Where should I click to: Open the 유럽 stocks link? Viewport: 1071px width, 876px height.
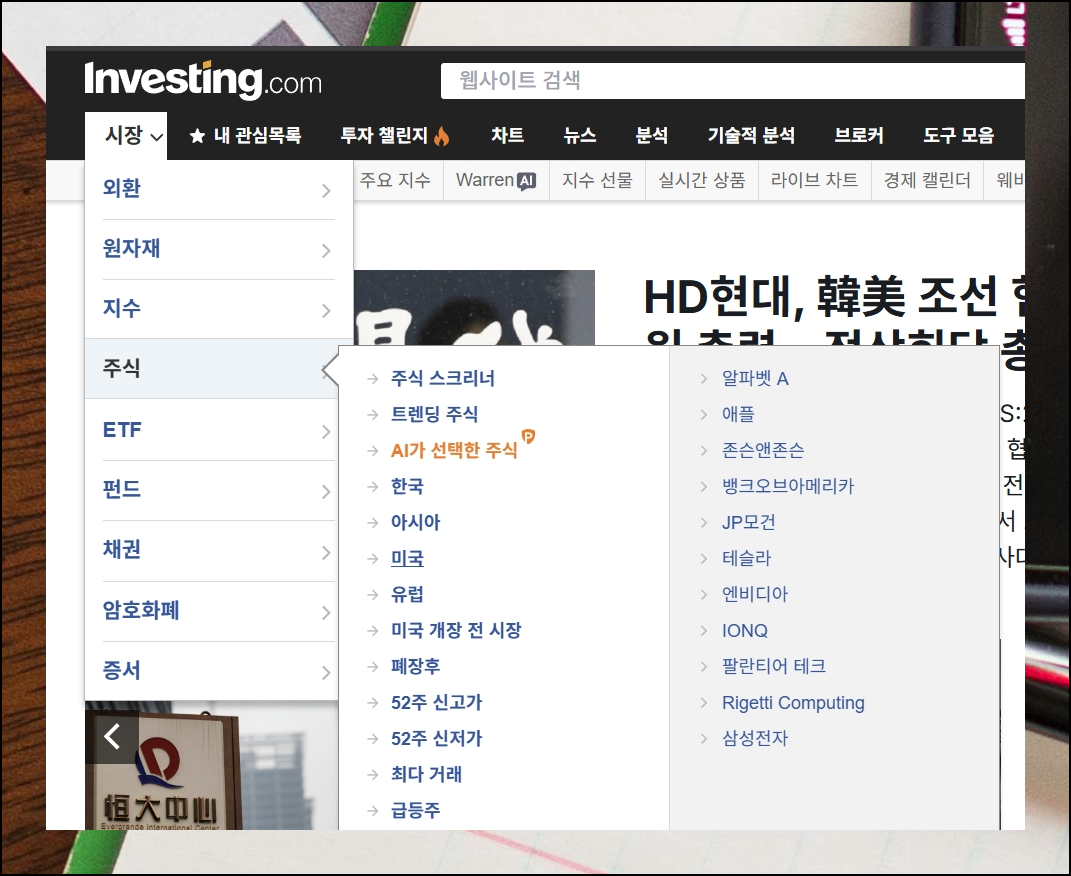(407, 594)
